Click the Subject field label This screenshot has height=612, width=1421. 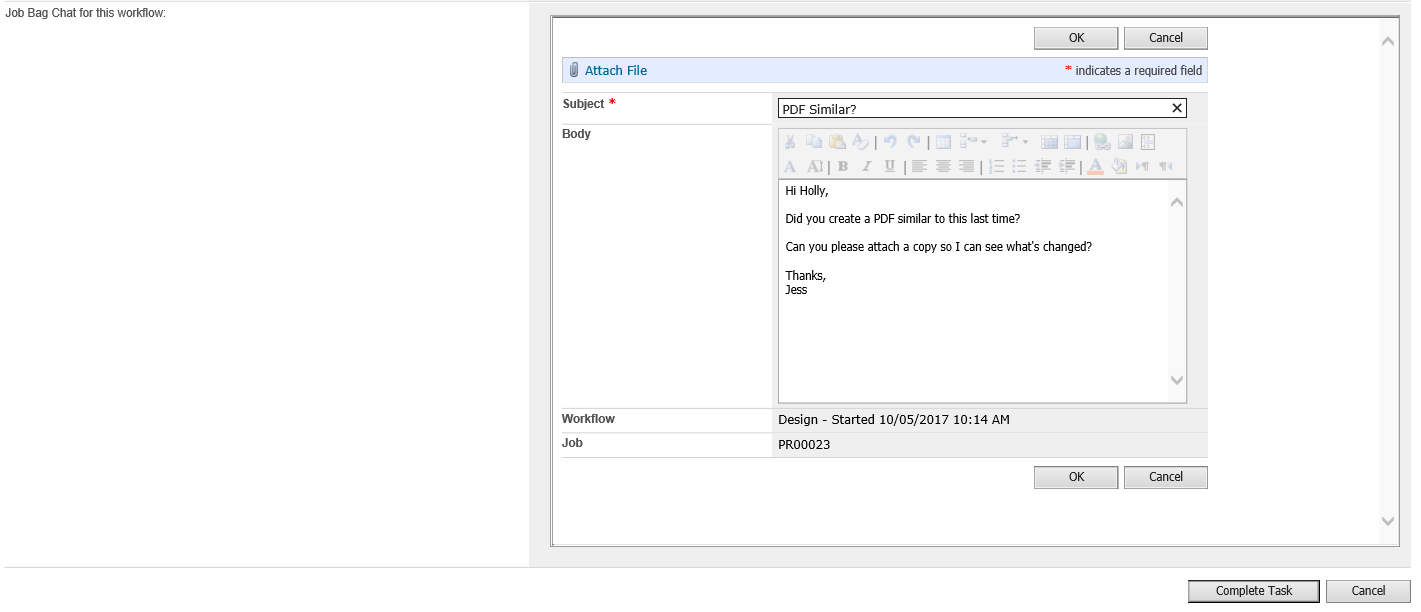pos(584,104)
